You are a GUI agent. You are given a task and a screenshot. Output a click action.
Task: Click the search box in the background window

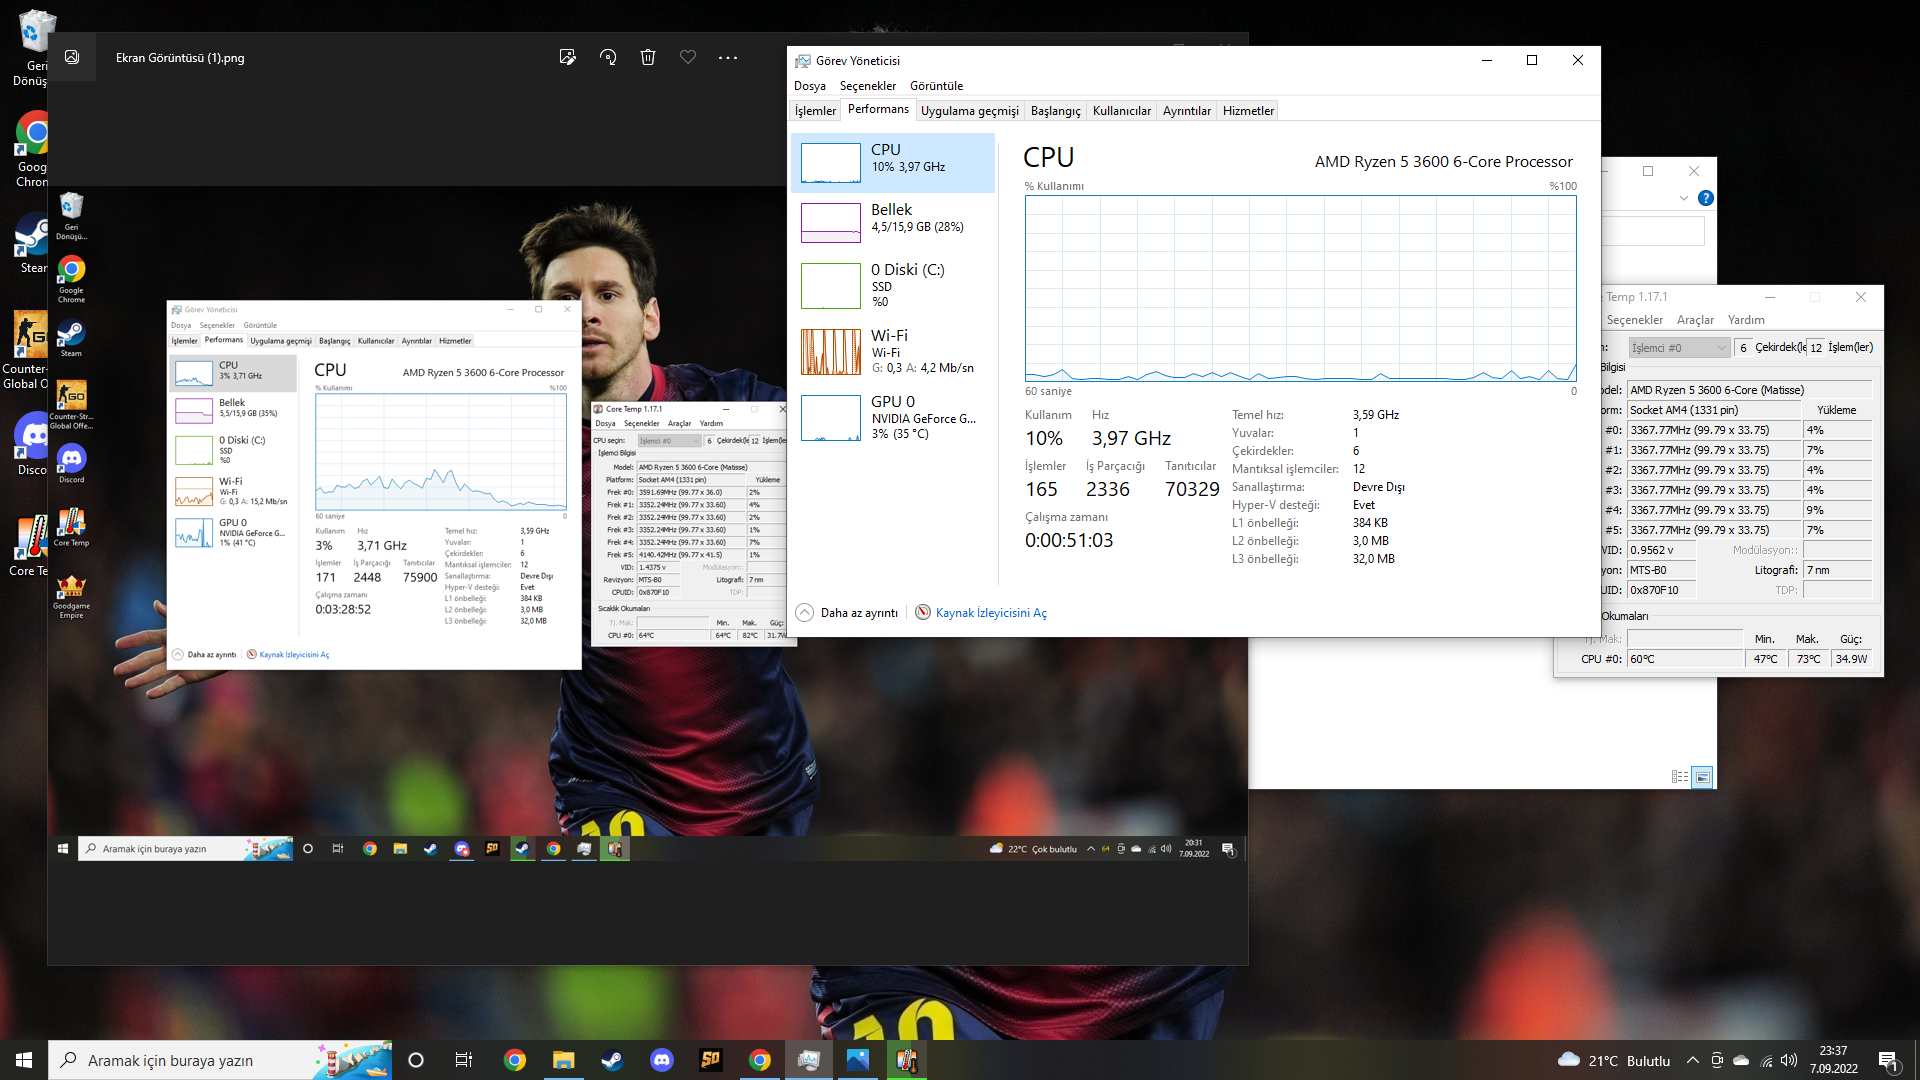pyautogui.click(x=1652, y=231)
